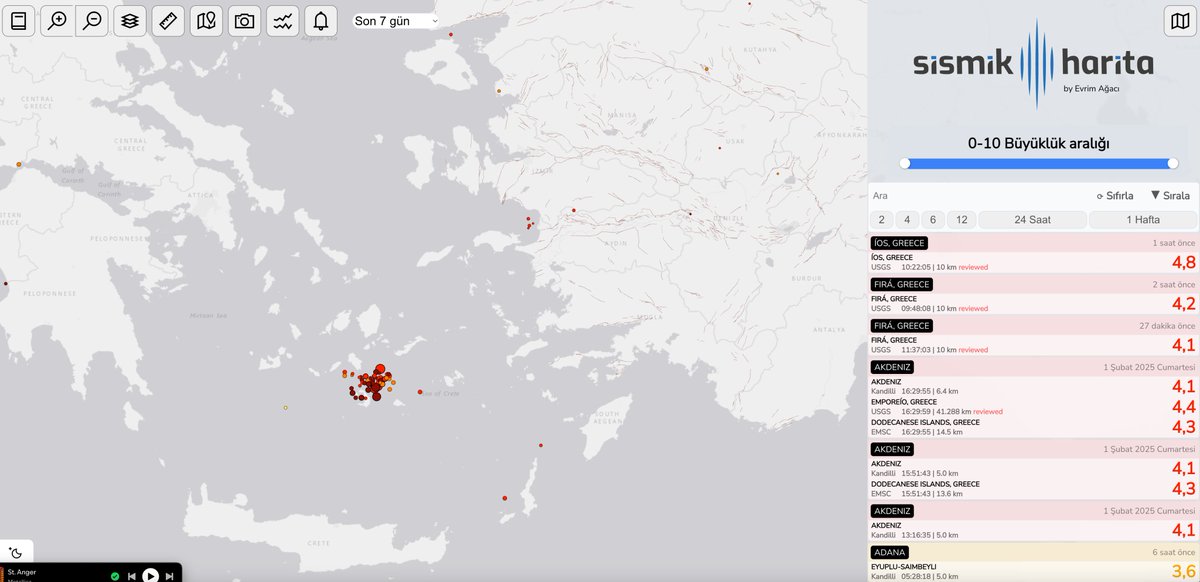Play the St. Anger track

click(150, 575)
